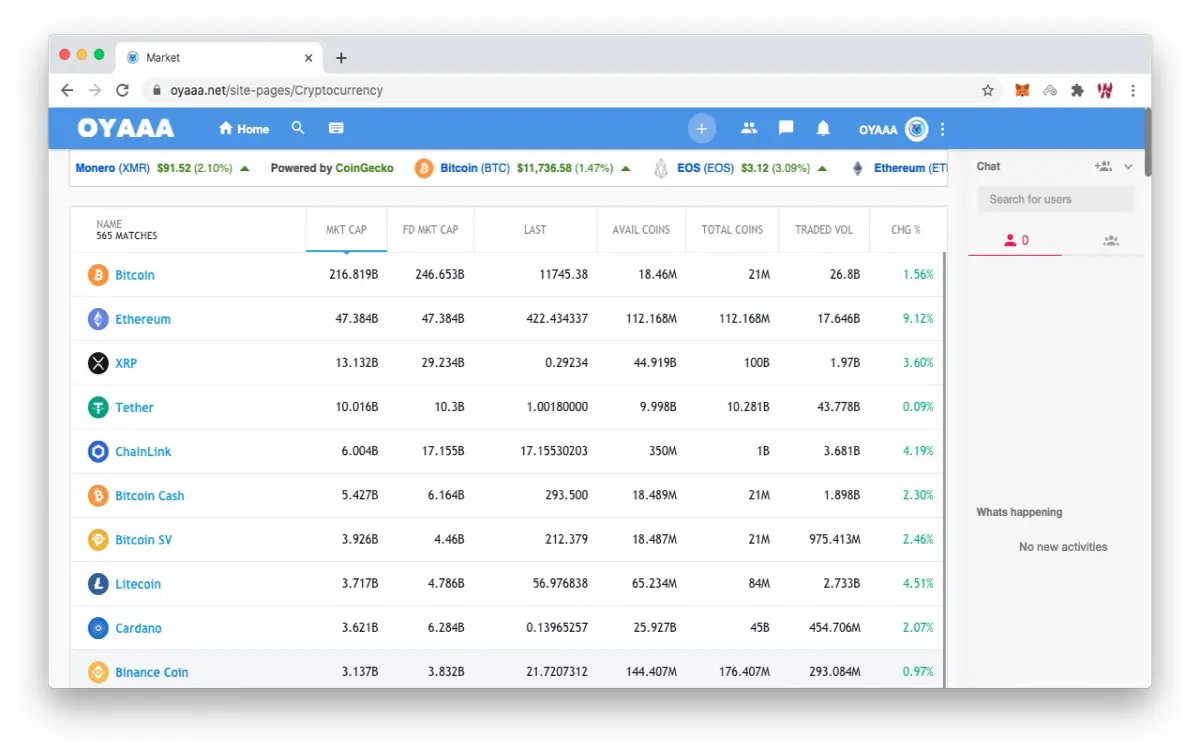Click the Litecoin logo icon
The image size is (1200, 756).
98,583
